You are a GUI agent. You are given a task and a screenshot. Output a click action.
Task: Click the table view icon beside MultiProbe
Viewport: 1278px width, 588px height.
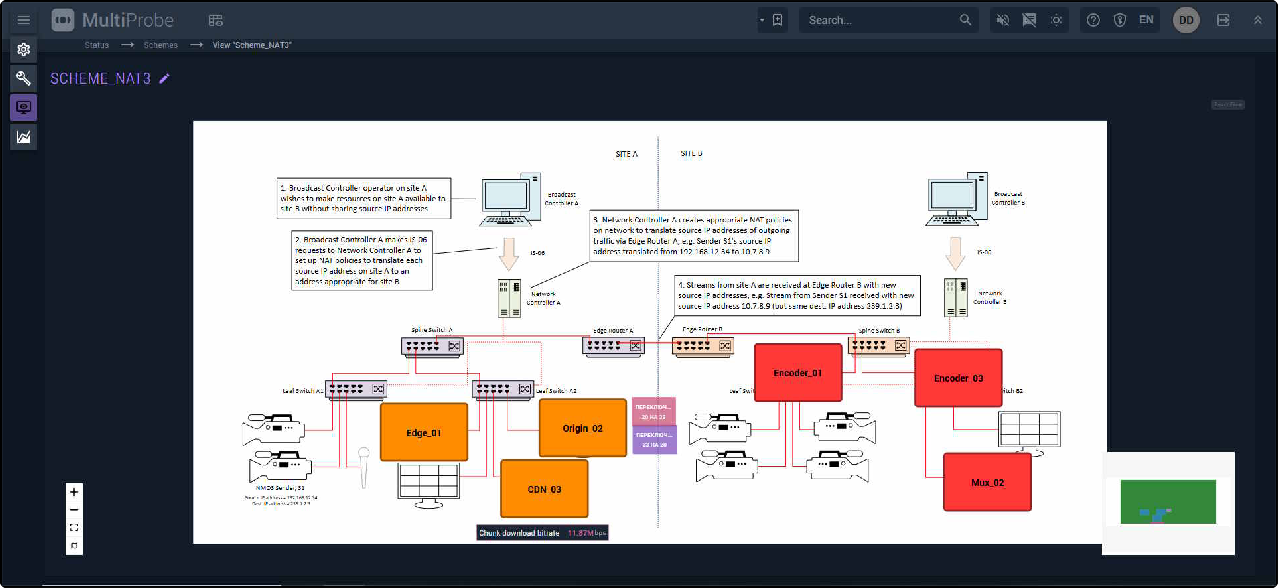point(216,20)
